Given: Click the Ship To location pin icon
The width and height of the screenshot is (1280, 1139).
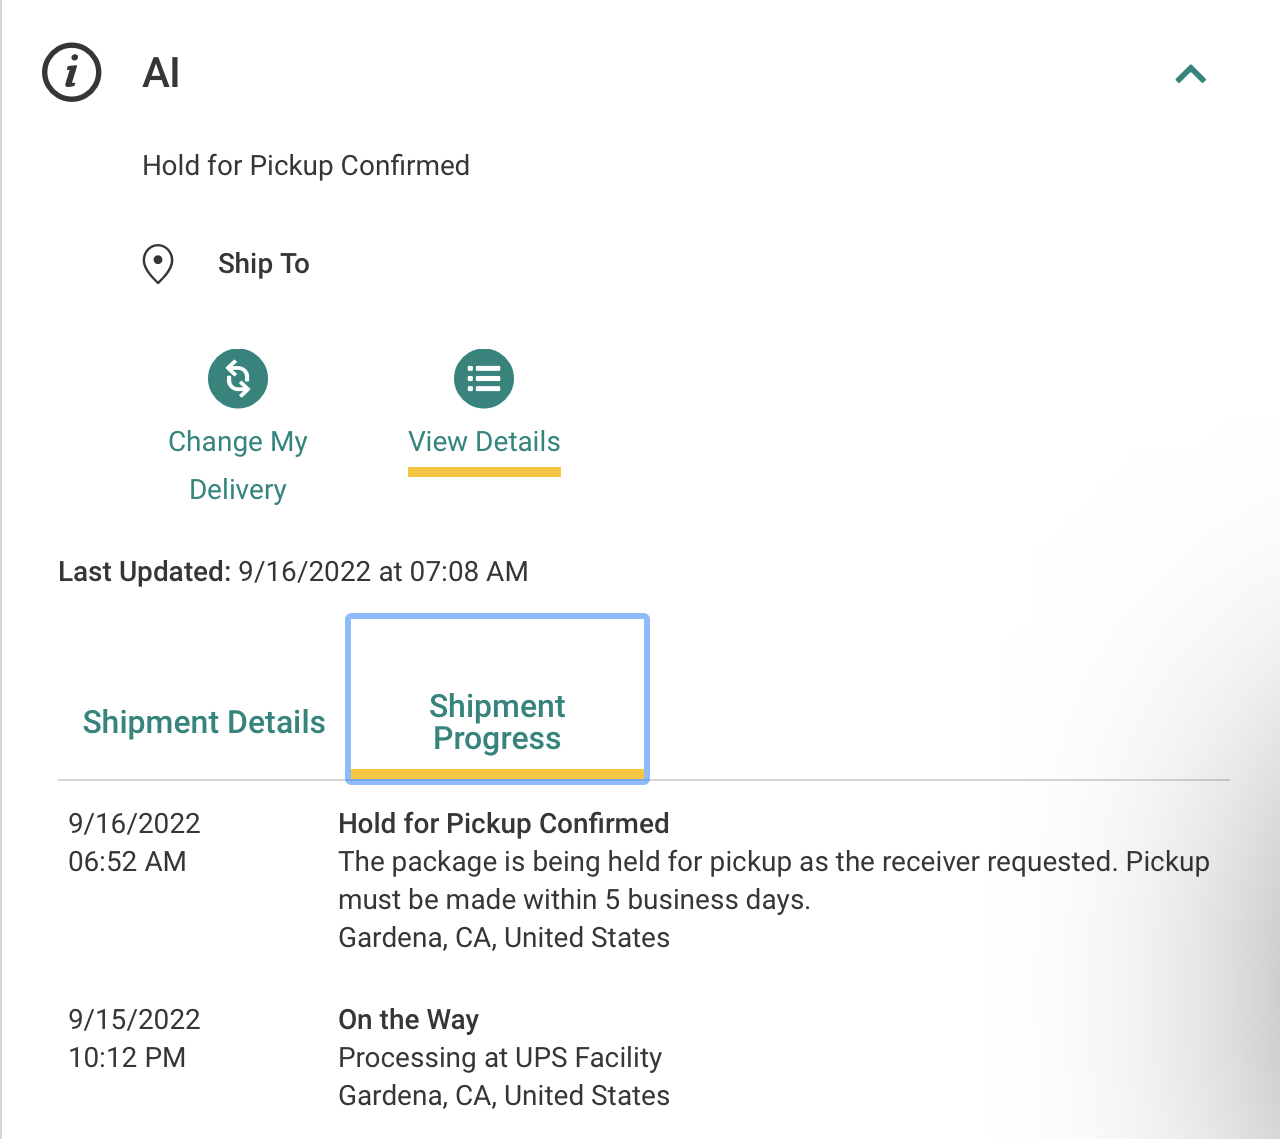Looking at the screenshot, I should pos(158,264).
